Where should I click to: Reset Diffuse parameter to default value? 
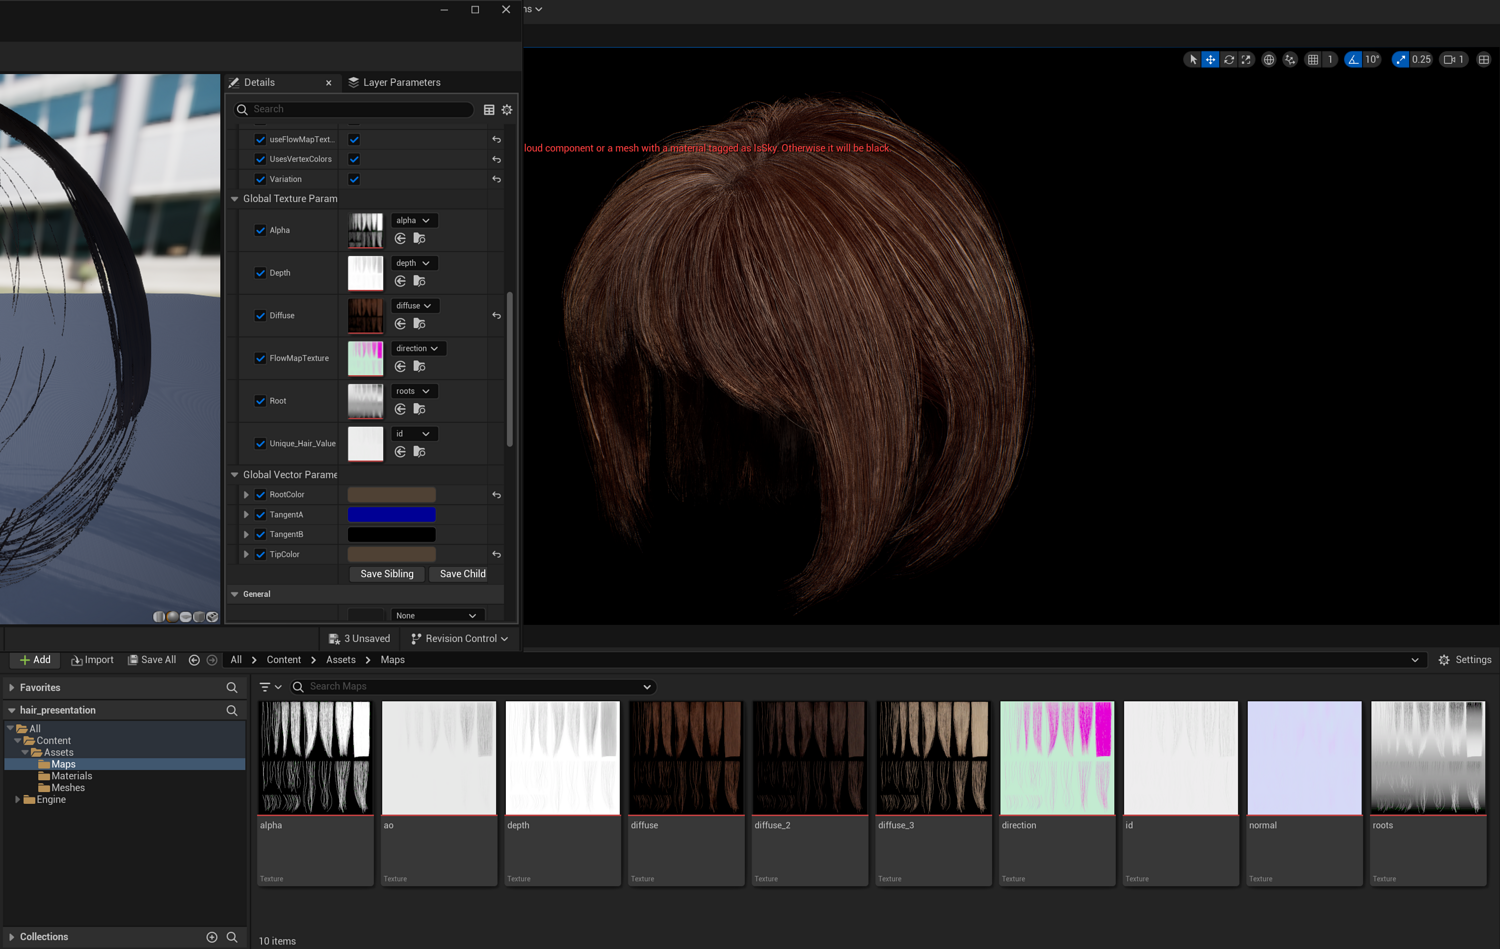(x=496, y=316)
